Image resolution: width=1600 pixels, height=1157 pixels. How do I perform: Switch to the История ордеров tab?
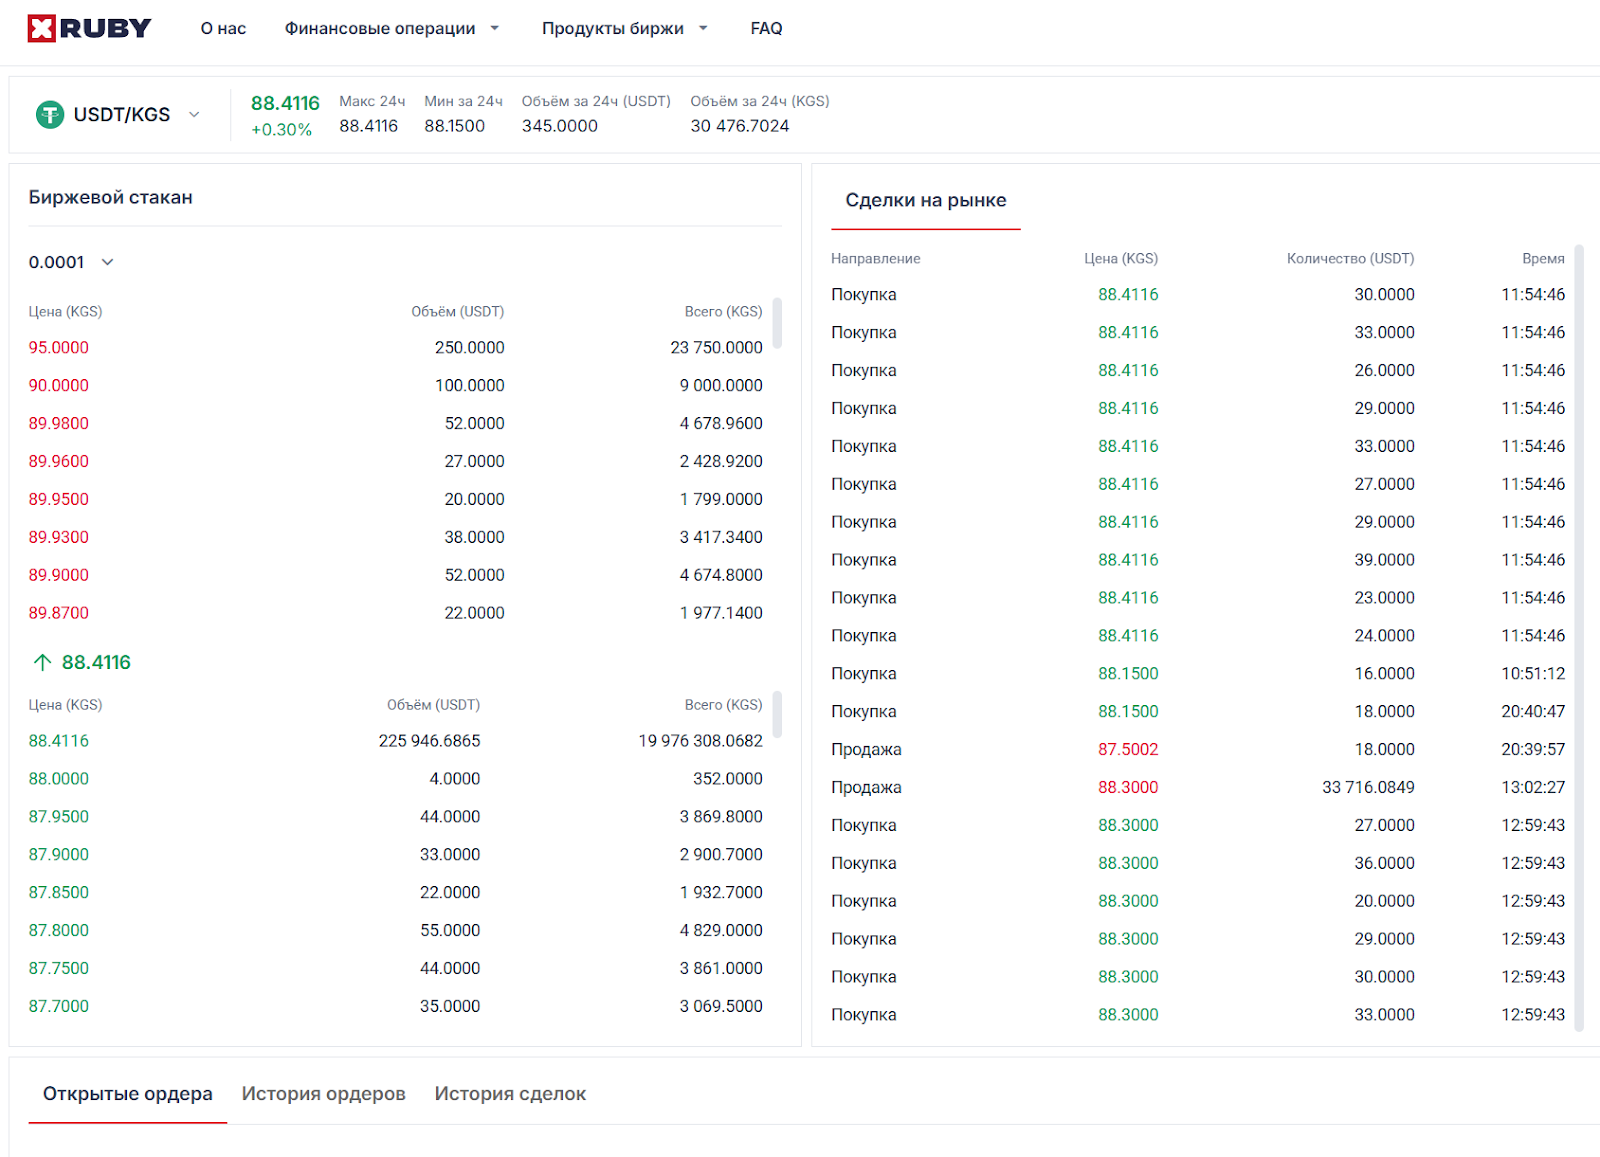(x=323, y=1094)
